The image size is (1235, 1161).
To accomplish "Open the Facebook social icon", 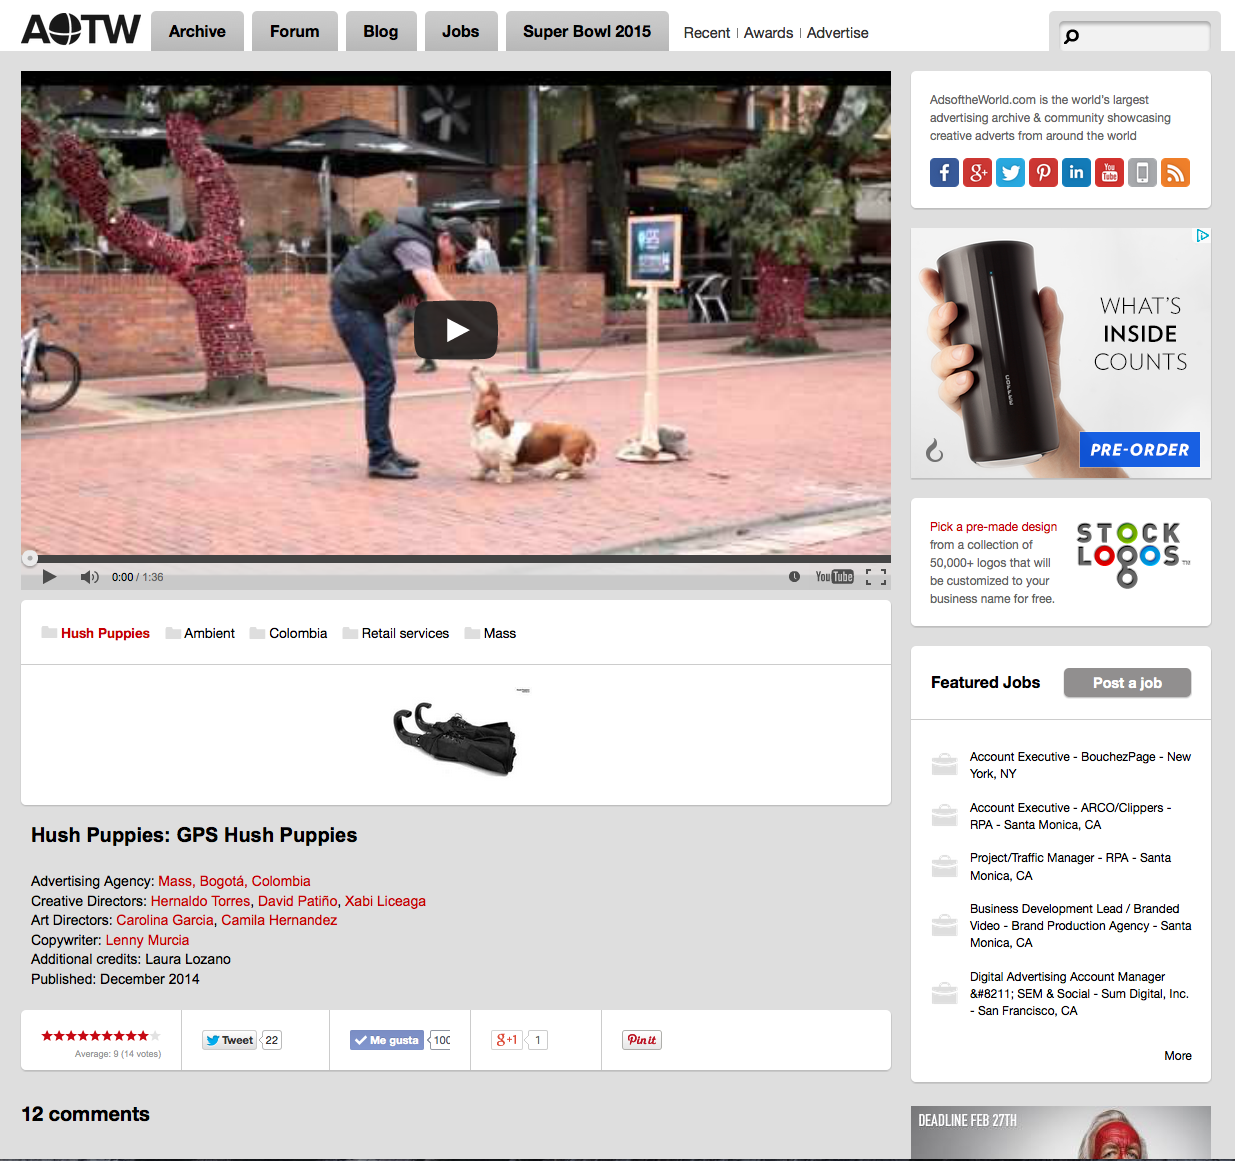I will coord(944,173).
